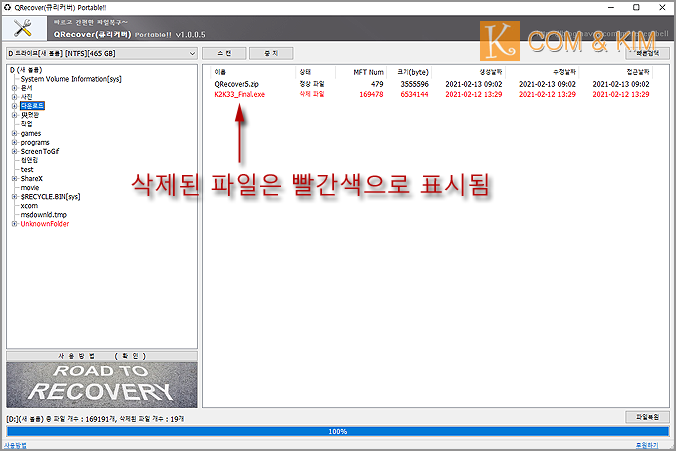Select the test folder
Viewport: 676px width, 451px height.
click(x=27, y=169)
